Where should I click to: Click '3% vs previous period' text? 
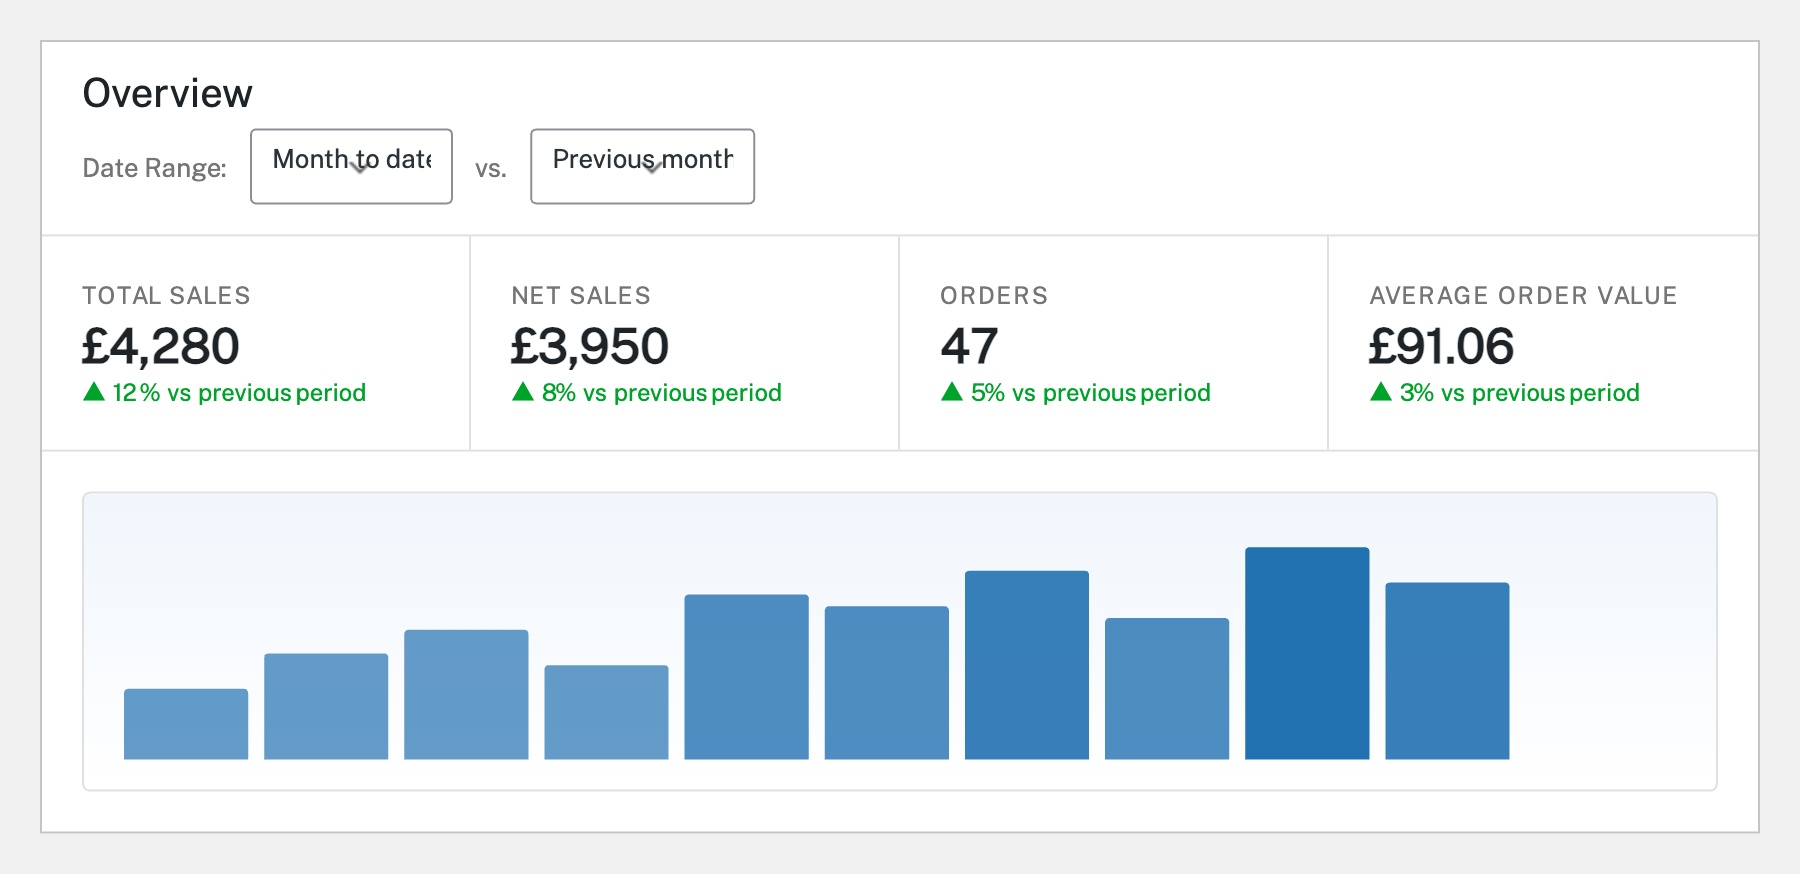[1520, 393]
